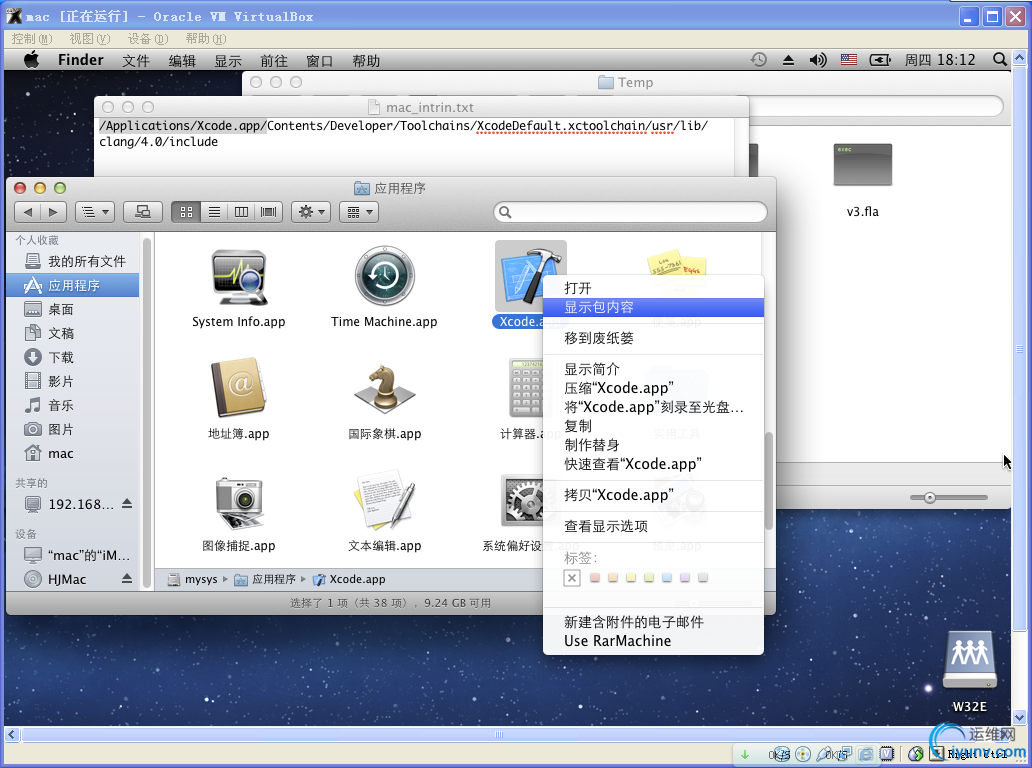Open 桌面 in the Finder sidebar
This screenshot has width=1032, height=768.
click(x=74, y=309)
